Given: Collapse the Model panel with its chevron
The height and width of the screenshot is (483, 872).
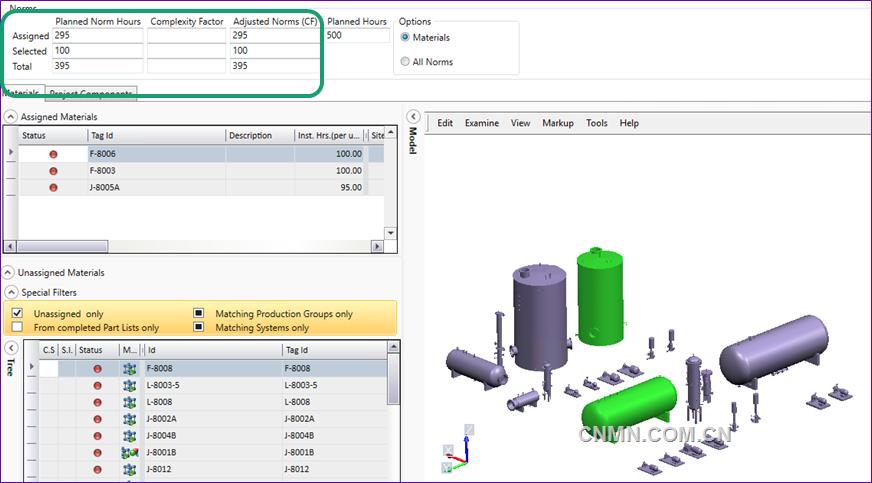Looking at the screenshot, I should click(x=412, y=117).
